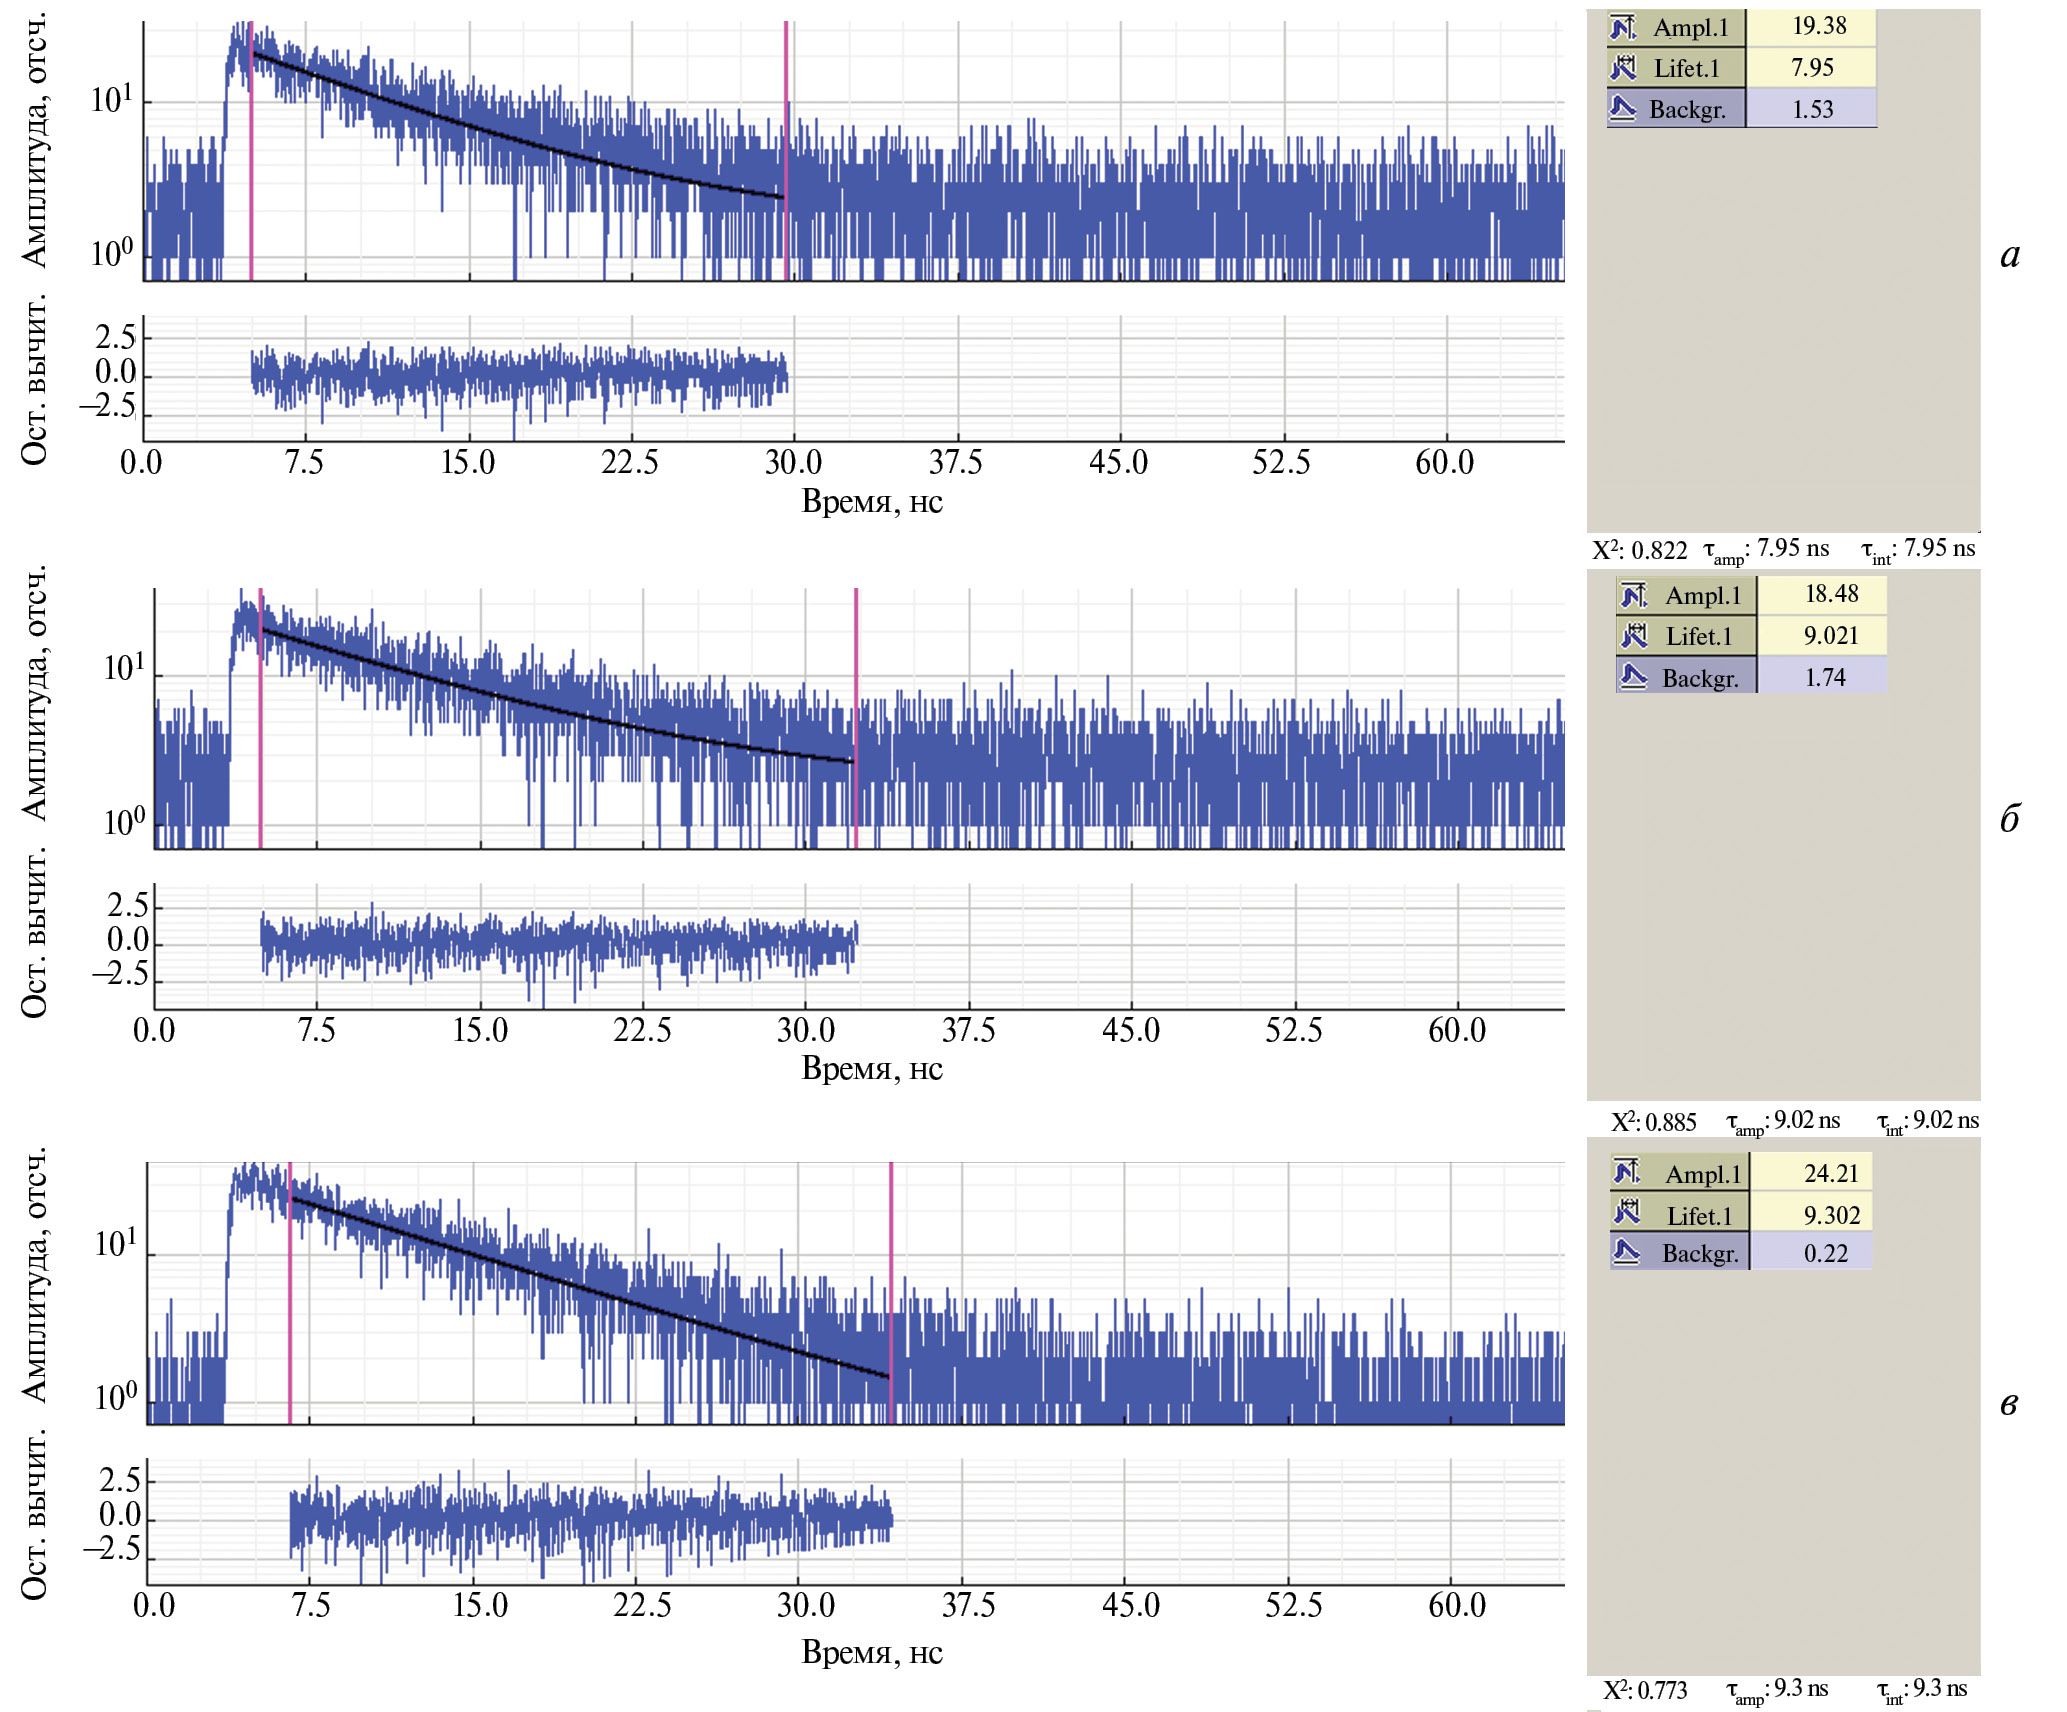Click Ampl.1 icon in panel в
Image resolution: width=2067 pixels, height=1712 pixels.
1627,1172
